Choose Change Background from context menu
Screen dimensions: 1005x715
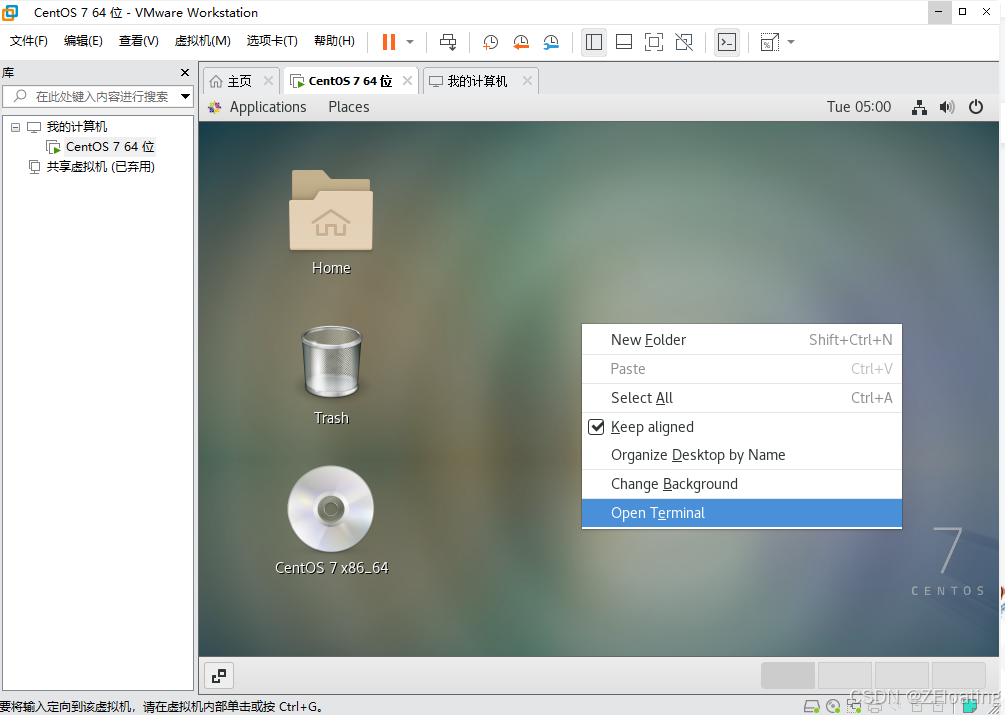742,484
